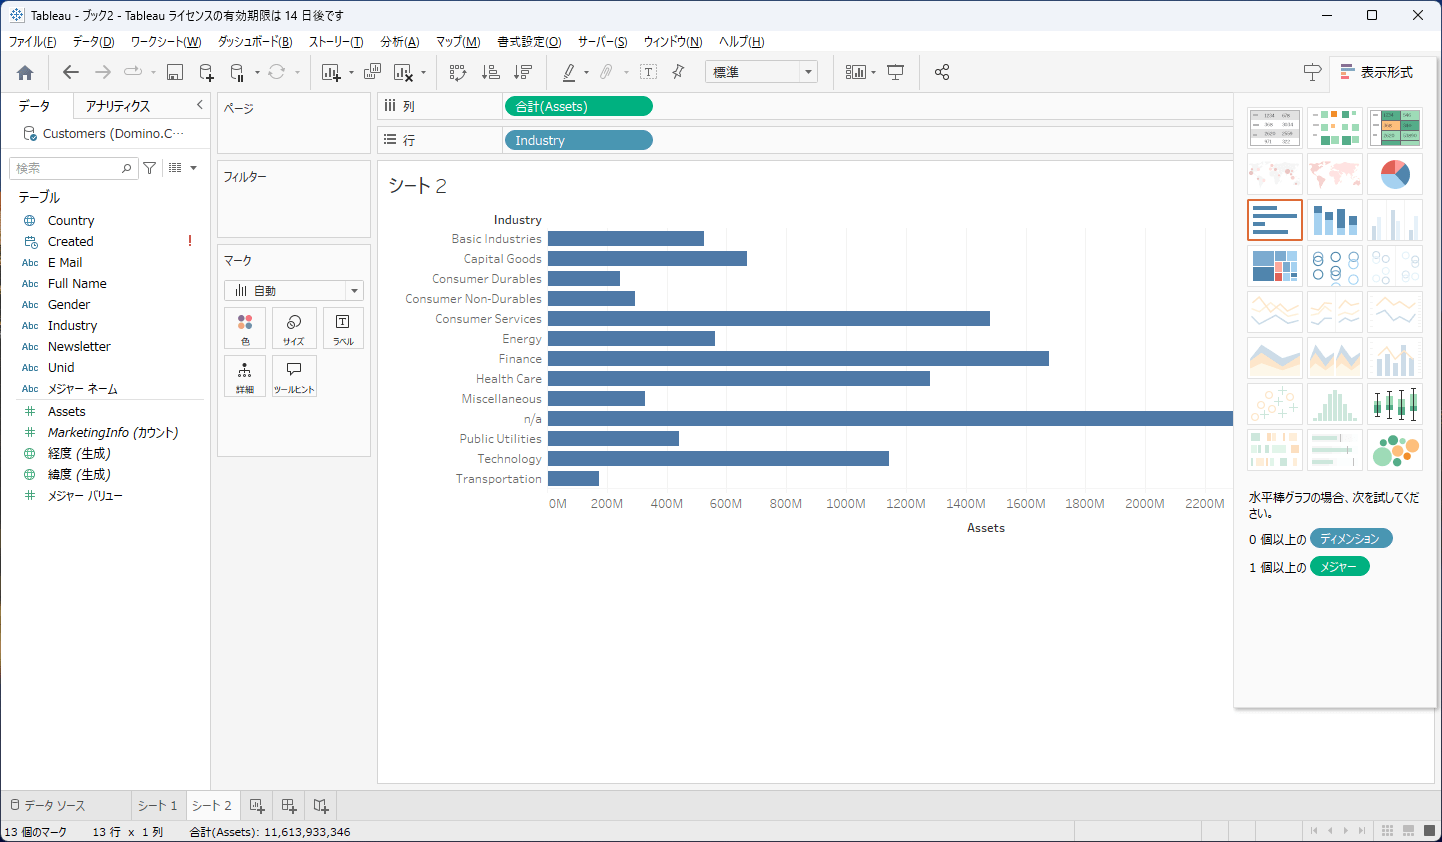Image resolution: width=1442 pixels, height=842 pixels.
Task: Open サイズ (size) on the marks card
Action: pos(294,328)
